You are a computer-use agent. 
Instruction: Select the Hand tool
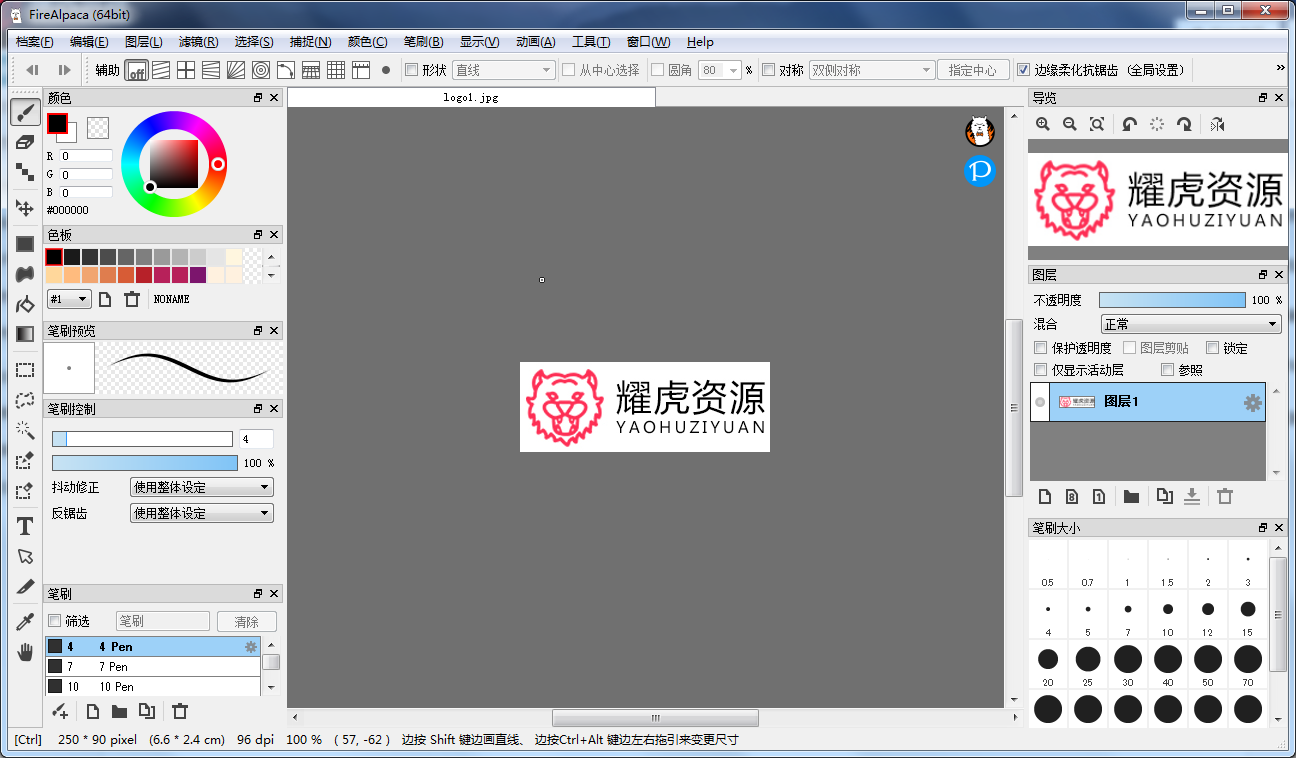[x=25, y=653]
